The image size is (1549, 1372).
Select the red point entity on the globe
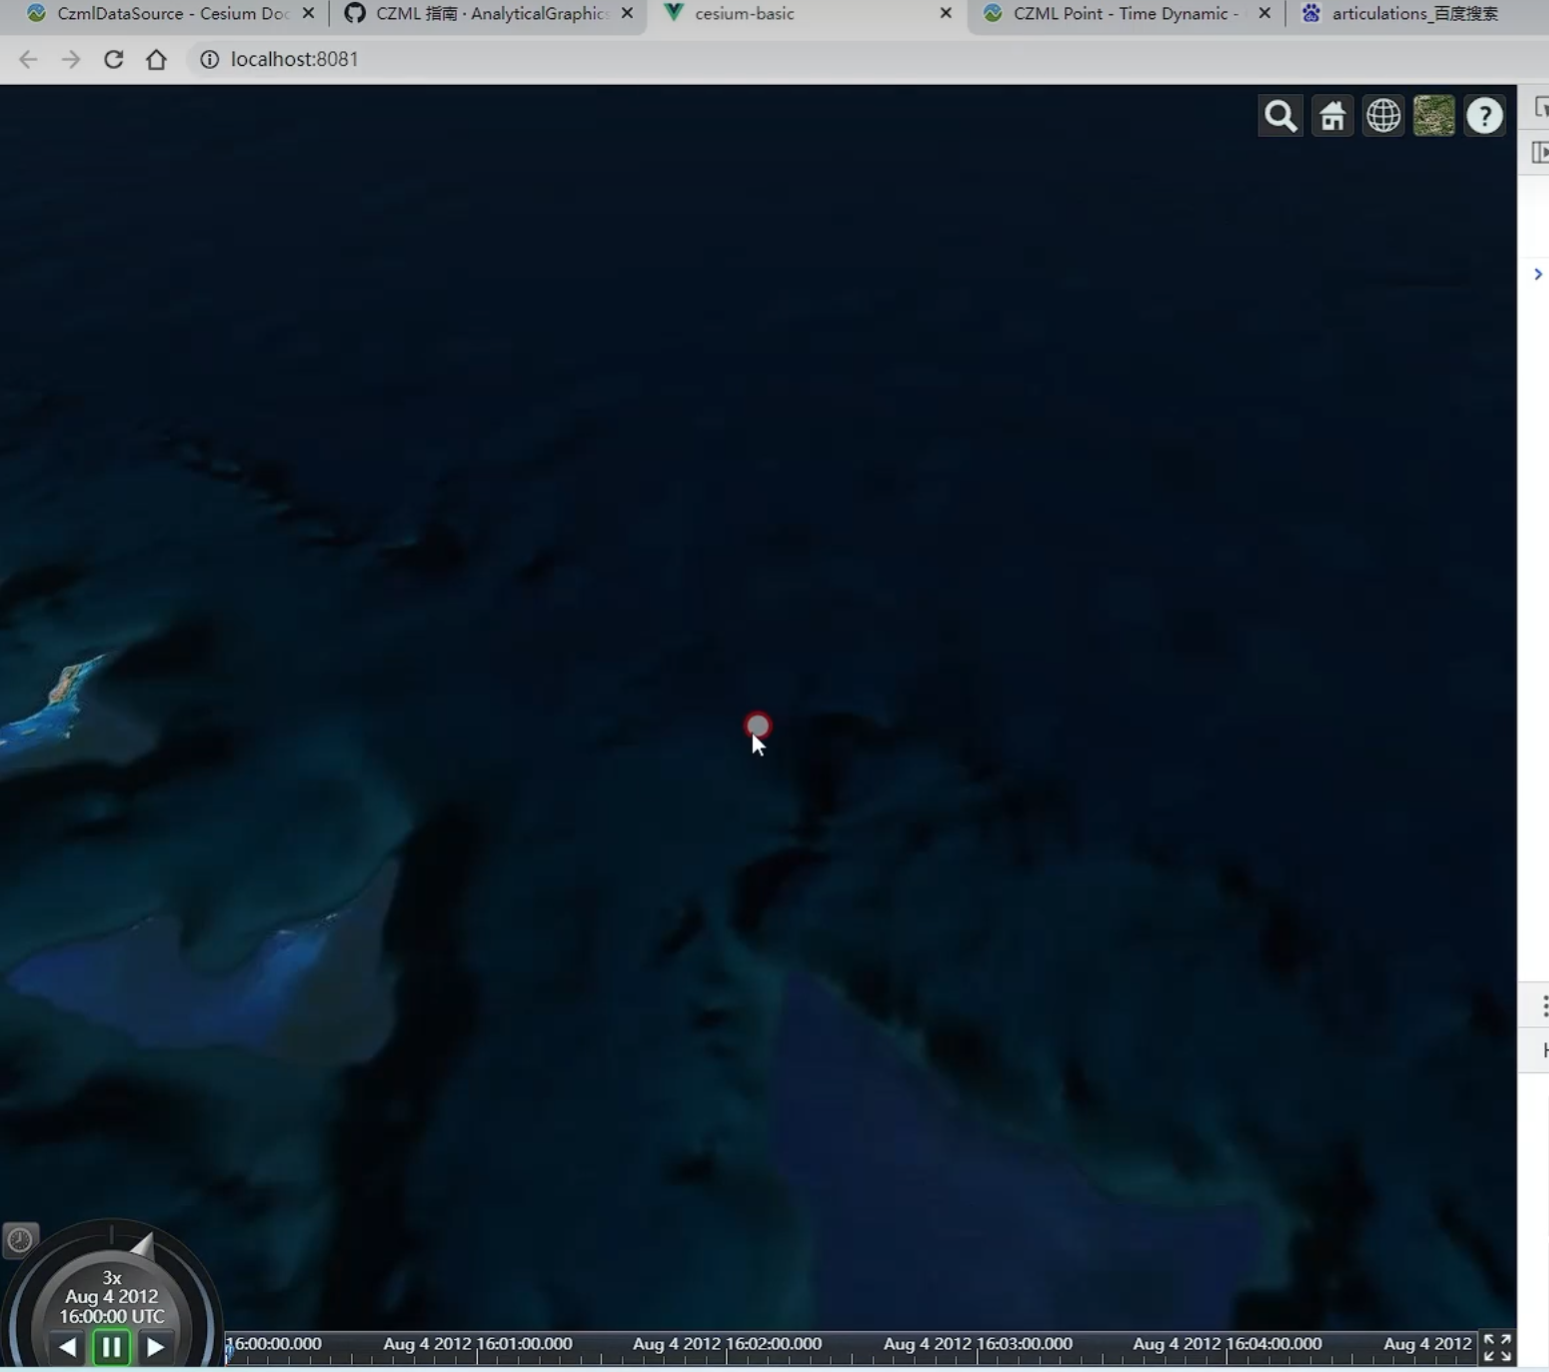757,725
